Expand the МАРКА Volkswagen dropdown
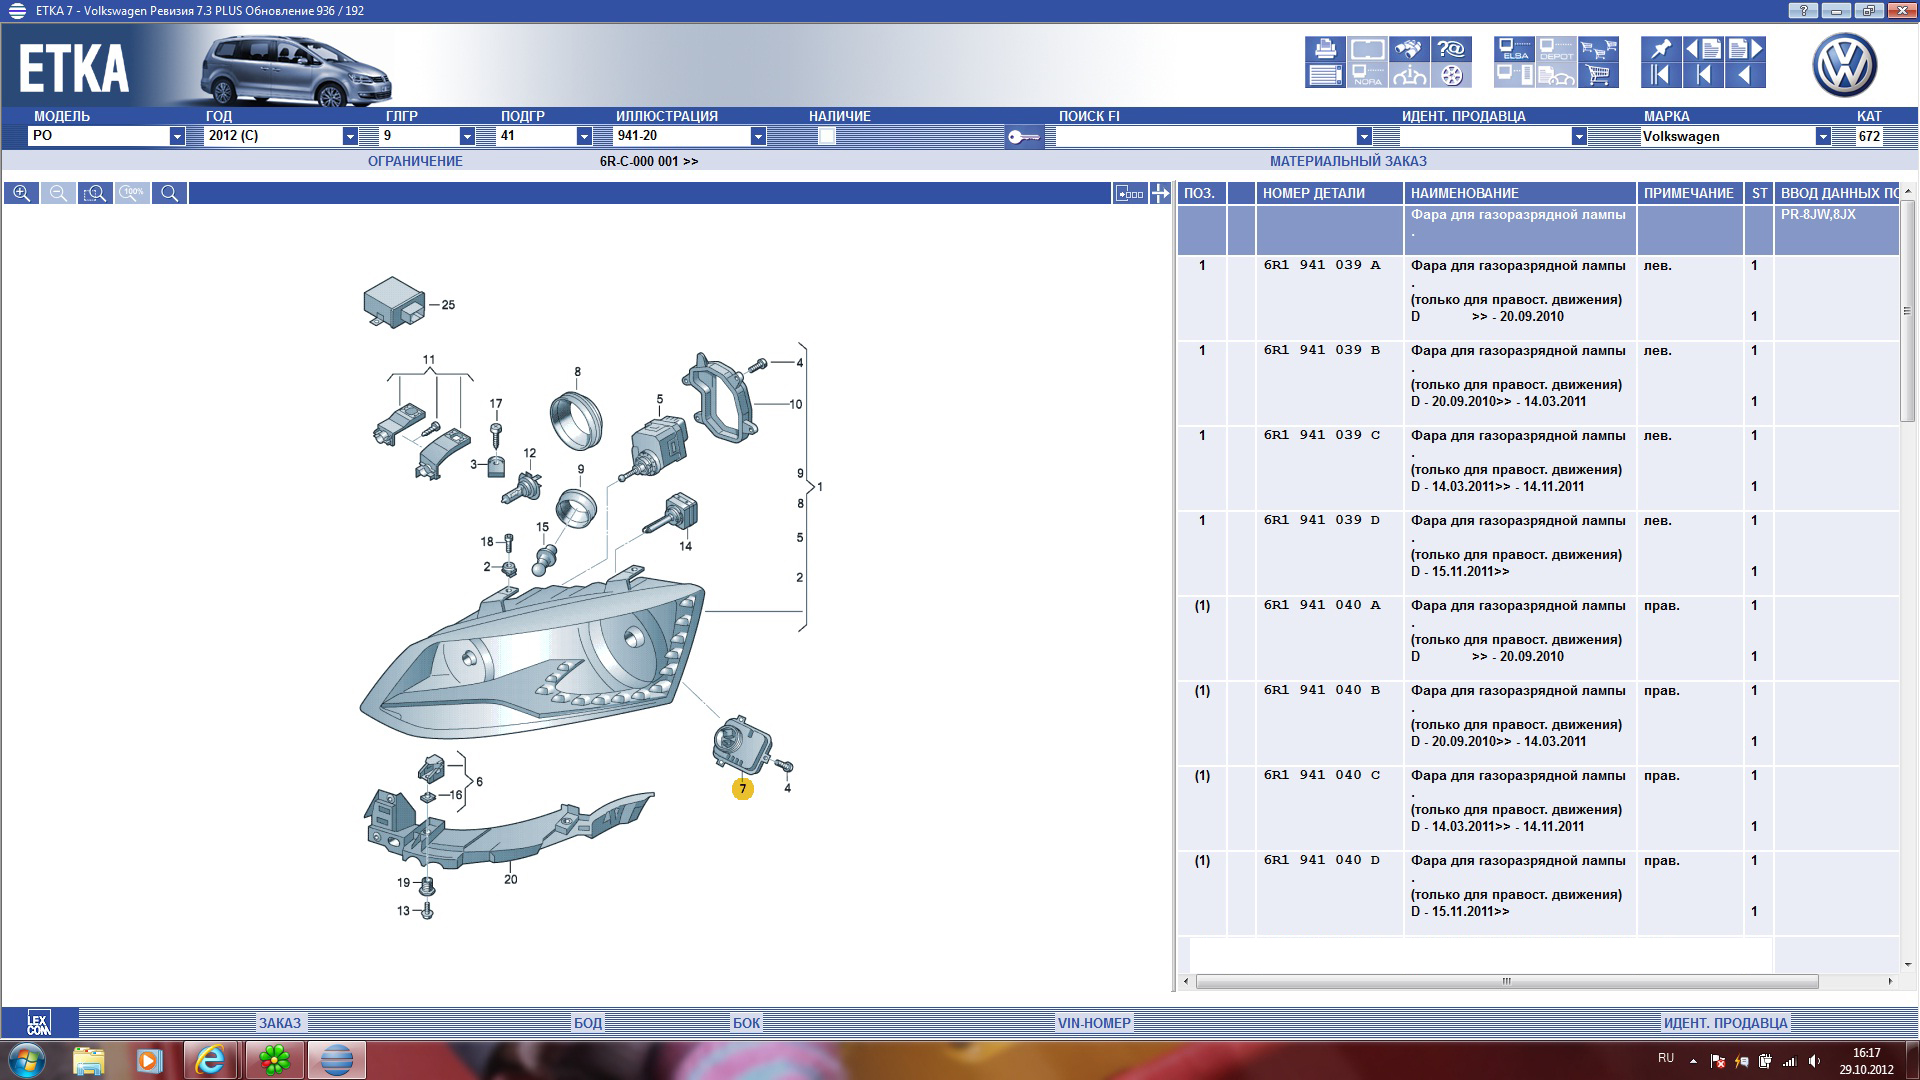Screen dimensions: 1920x1080 1823,136
